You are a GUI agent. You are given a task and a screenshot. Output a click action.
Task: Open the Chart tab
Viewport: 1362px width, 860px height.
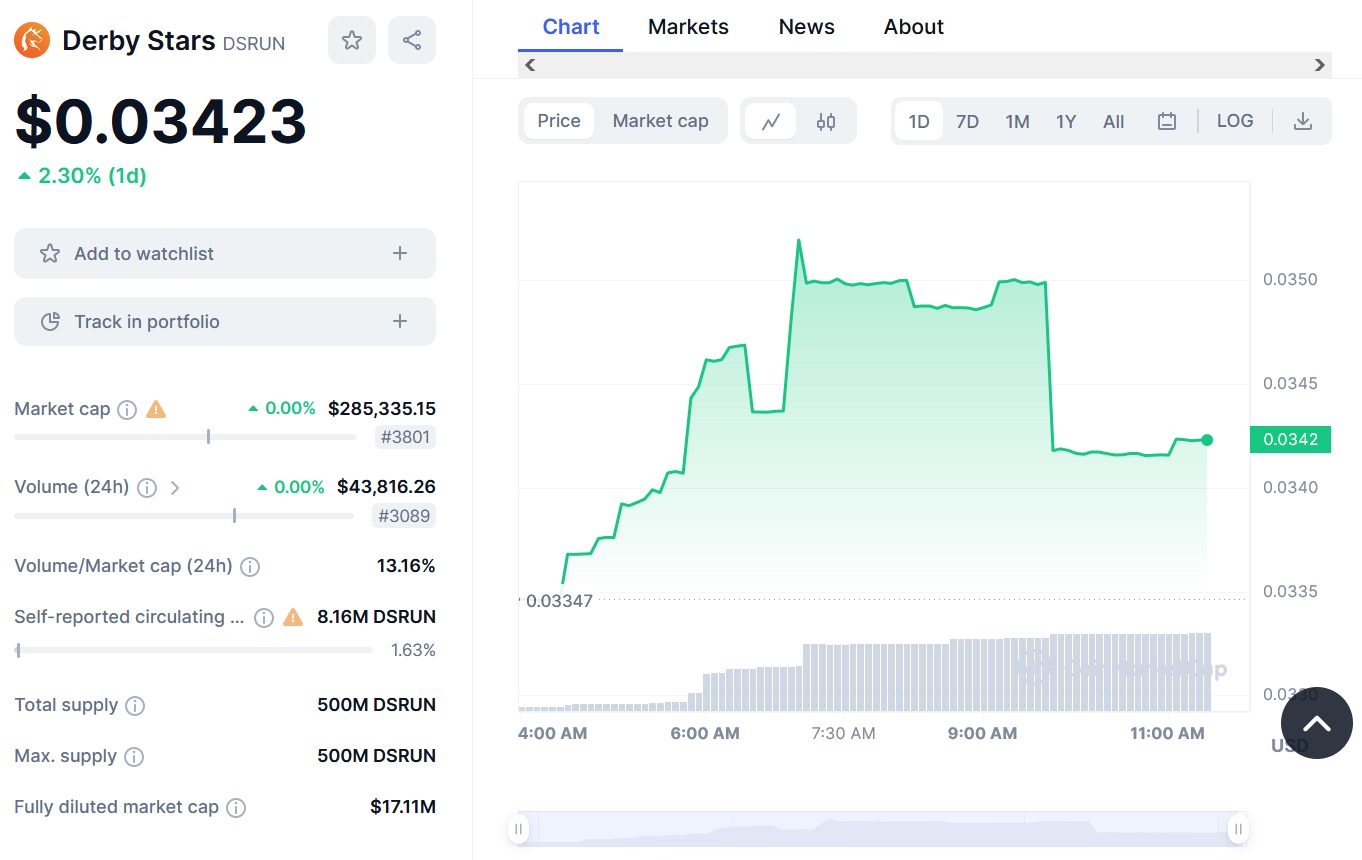click(571, 27)
